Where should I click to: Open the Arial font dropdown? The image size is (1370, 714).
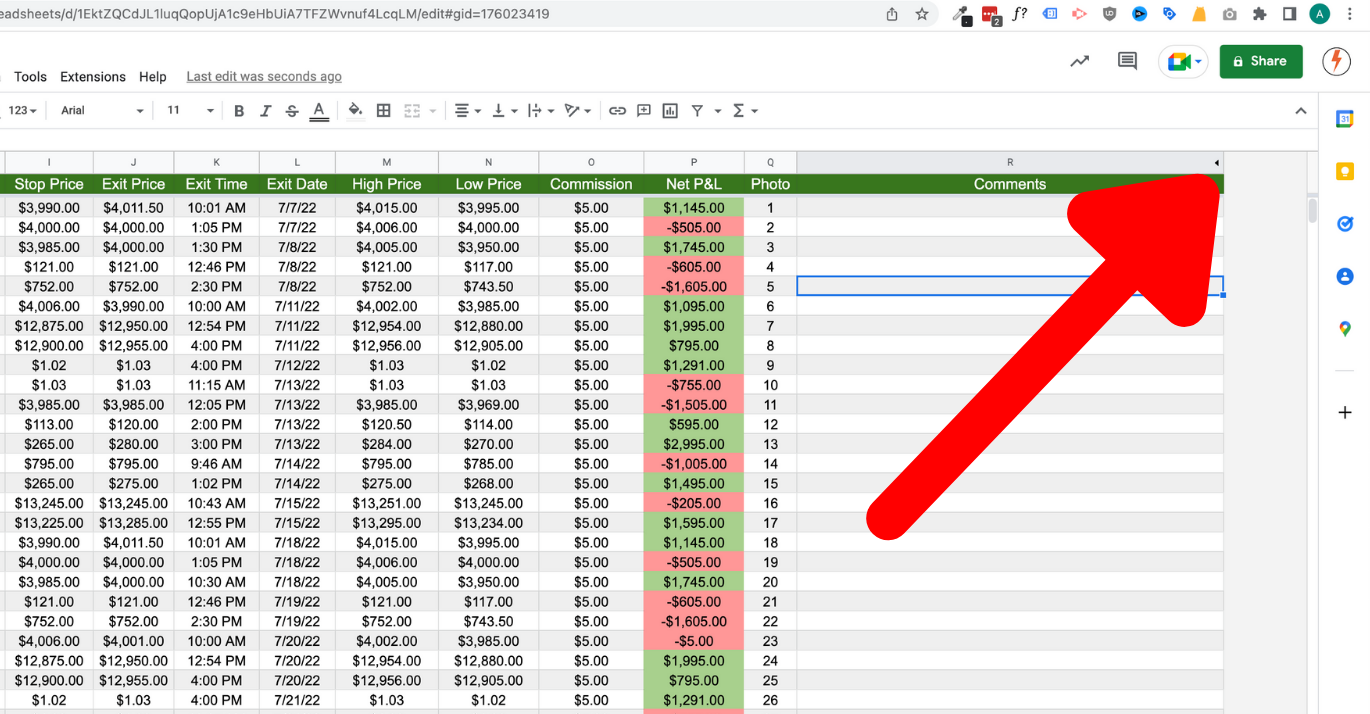pos(101,111)
